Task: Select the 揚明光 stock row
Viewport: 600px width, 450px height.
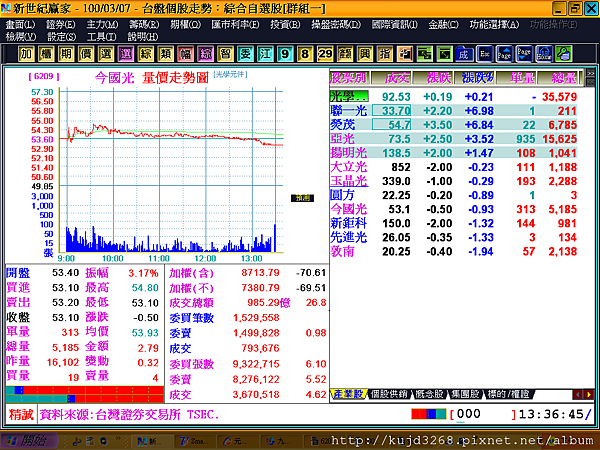Action: [x=453, y=153]
